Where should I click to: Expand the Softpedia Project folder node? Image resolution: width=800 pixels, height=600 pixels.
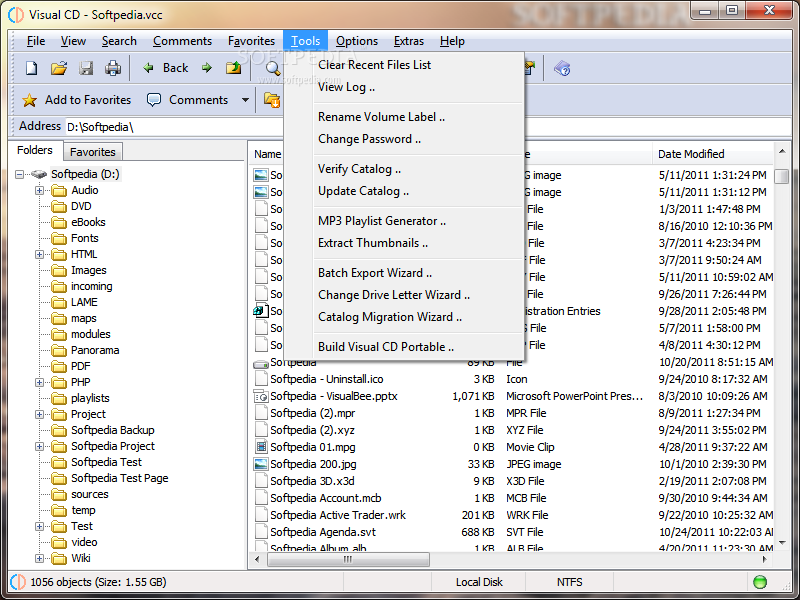click(x=39, y=446)
